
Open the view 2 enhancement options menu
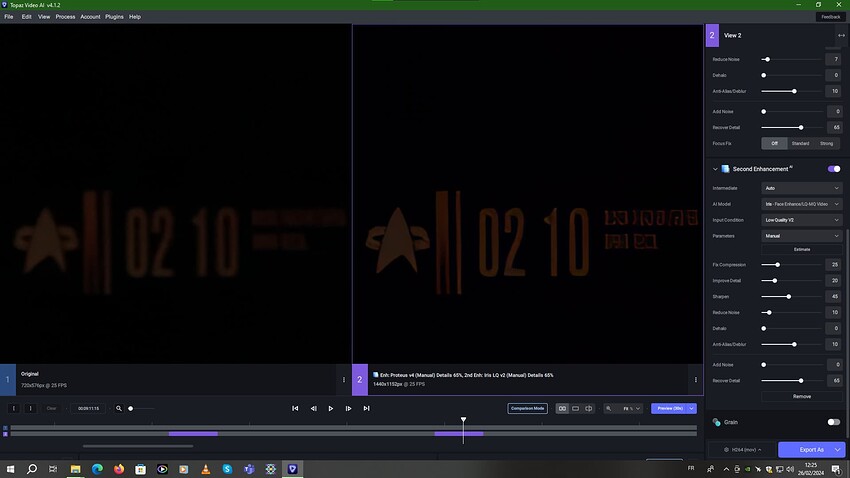696,379
